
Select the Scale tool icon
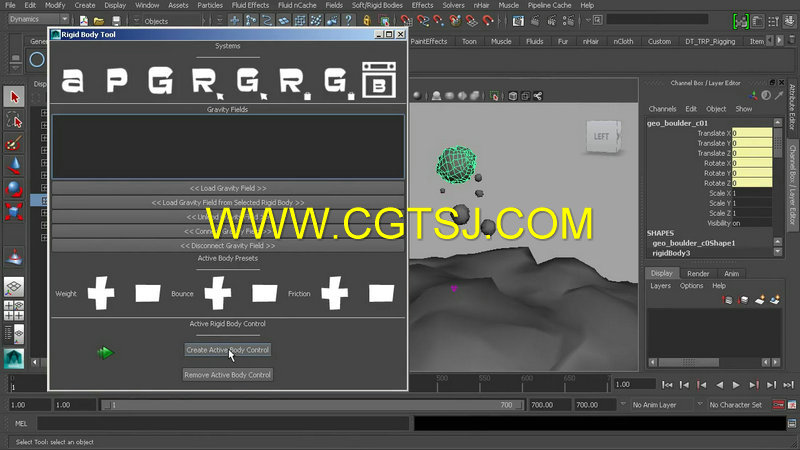click(x=14, y=212)
